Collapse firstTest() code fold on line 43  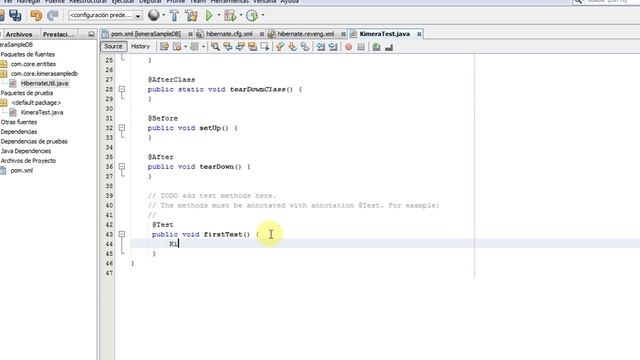122,234
